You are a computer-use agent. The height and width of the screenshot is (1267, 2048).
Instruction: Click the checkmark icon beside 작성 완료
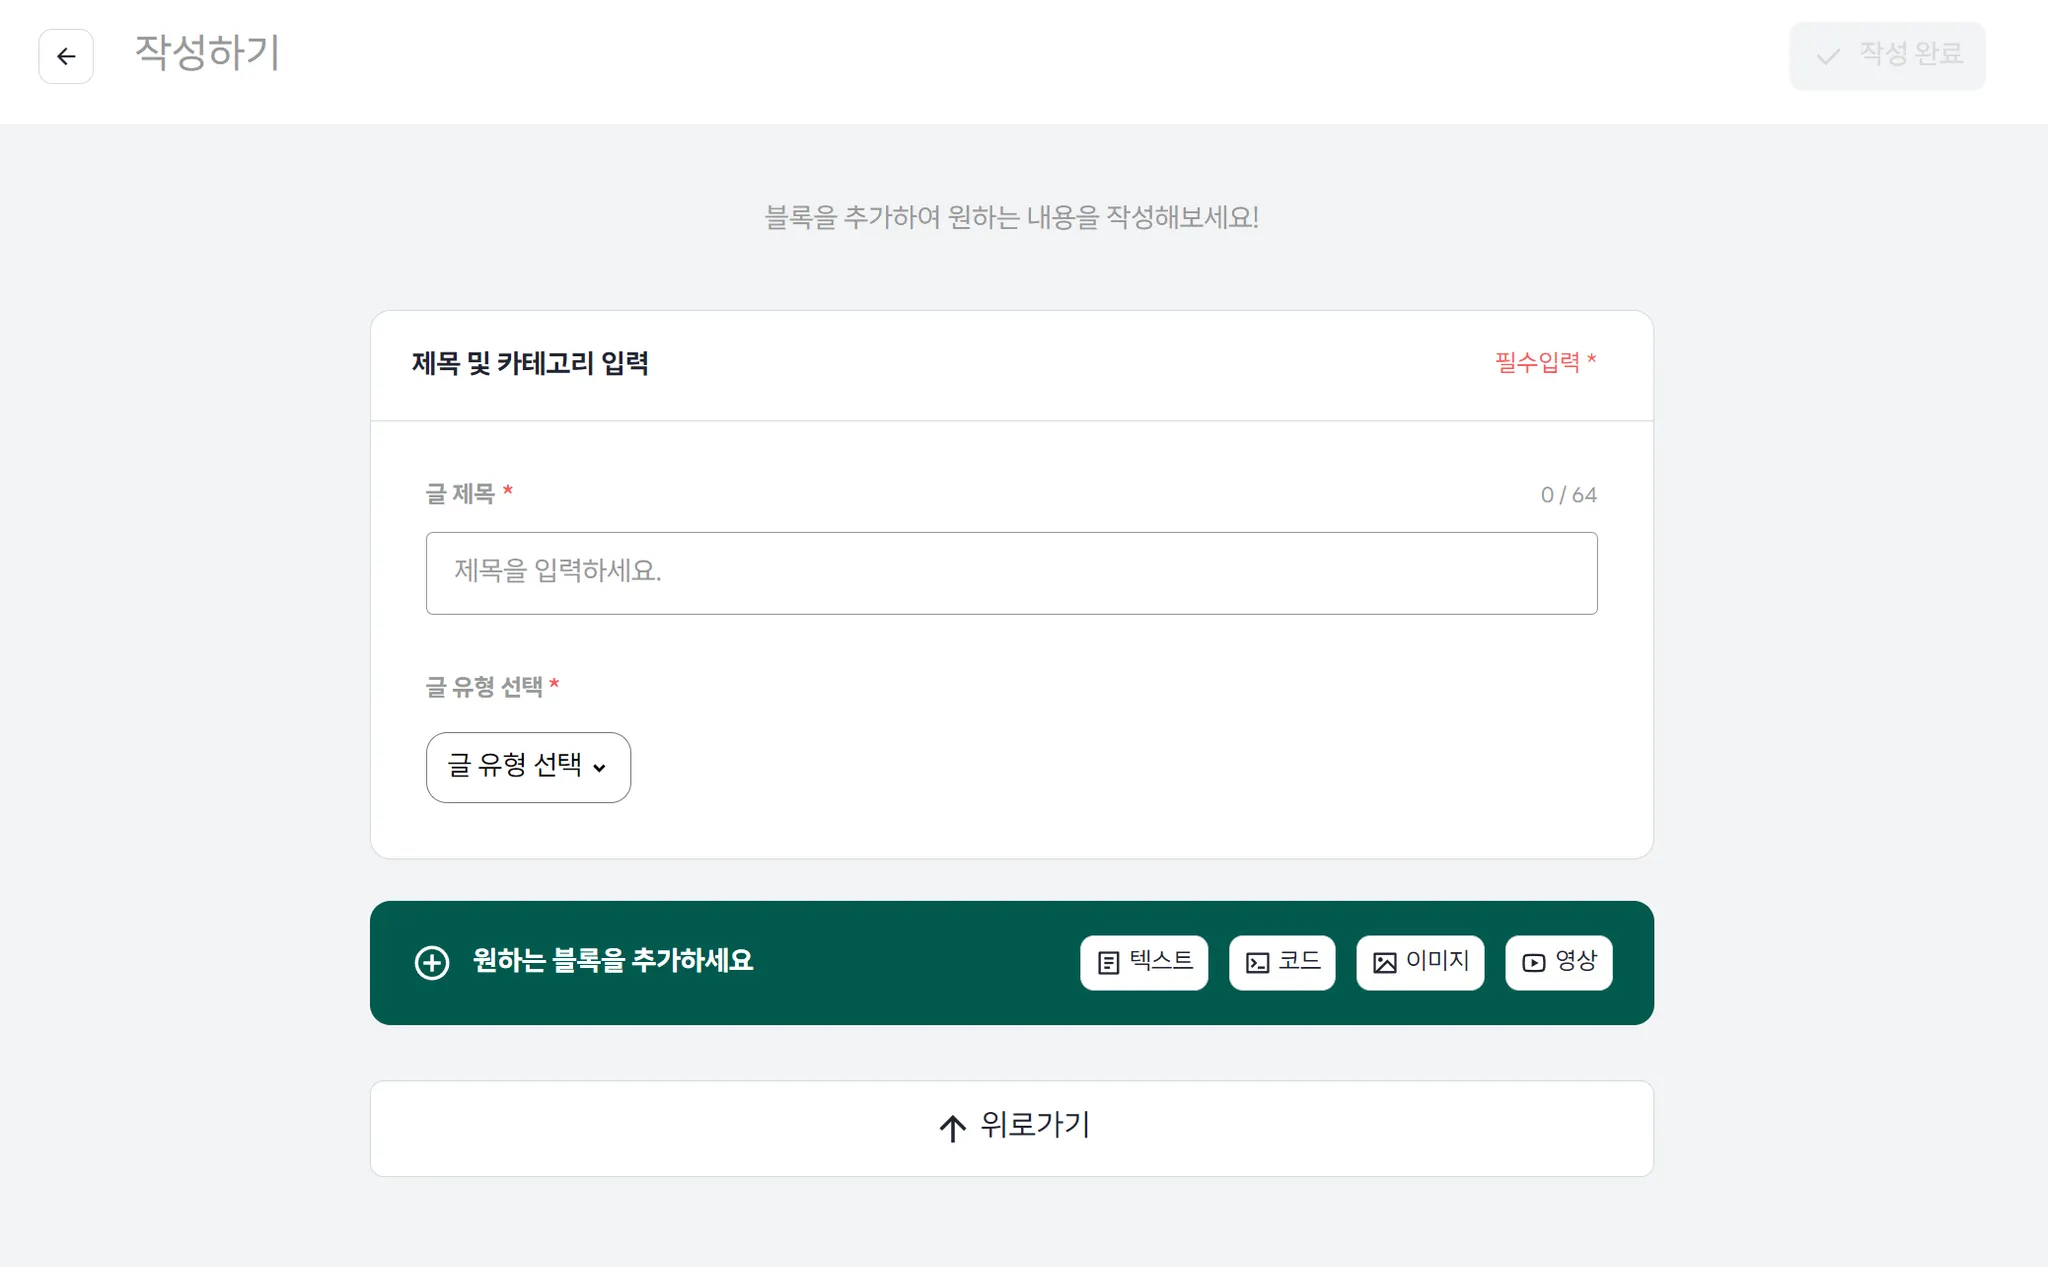click(x=1828, y=56)
